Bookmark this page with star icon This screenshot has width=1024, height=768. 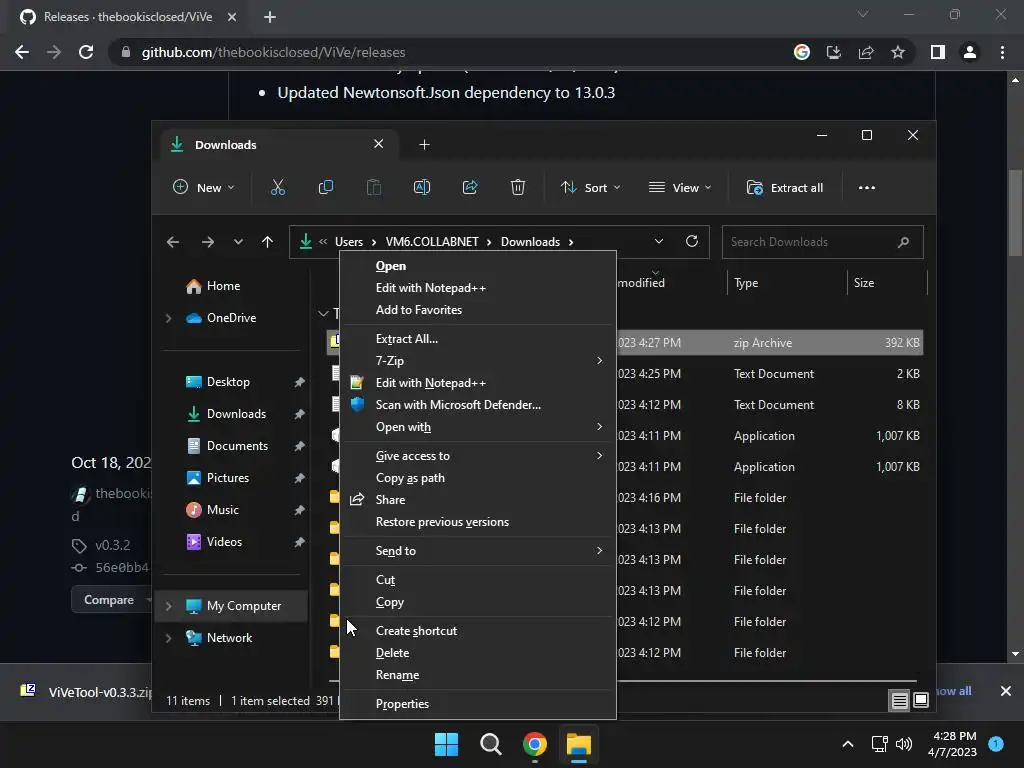pos(898,52)
